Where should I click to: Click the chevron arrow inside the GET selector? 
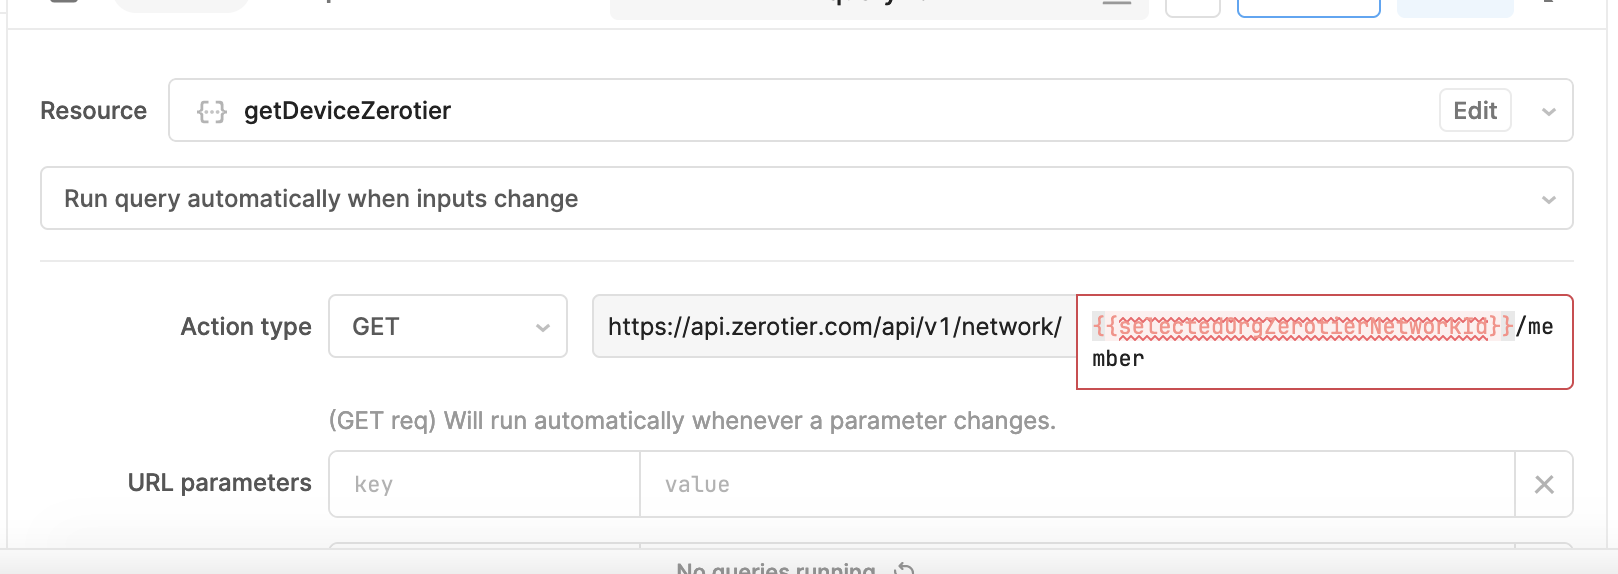click(542, 327)
